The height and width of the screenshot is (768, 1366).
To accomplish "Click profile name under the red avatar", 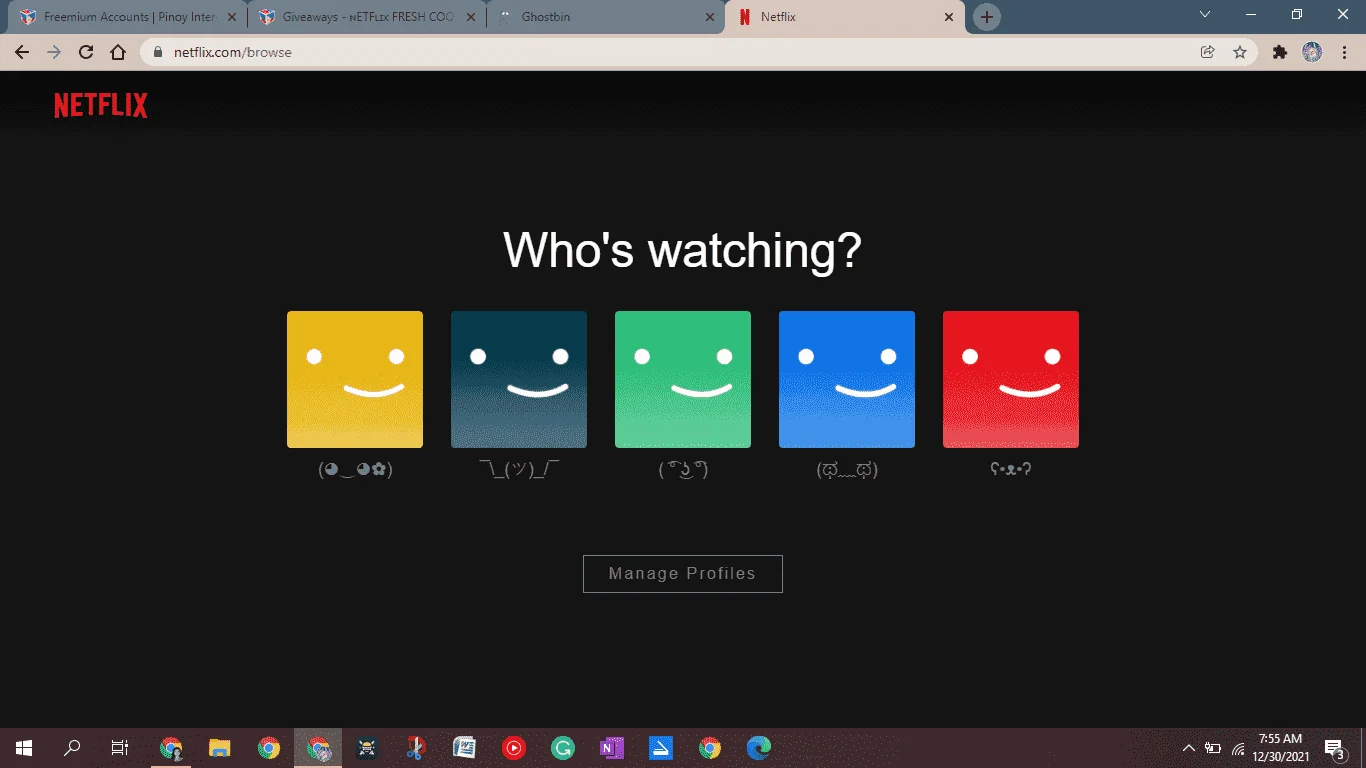I will coord(1011,468).
